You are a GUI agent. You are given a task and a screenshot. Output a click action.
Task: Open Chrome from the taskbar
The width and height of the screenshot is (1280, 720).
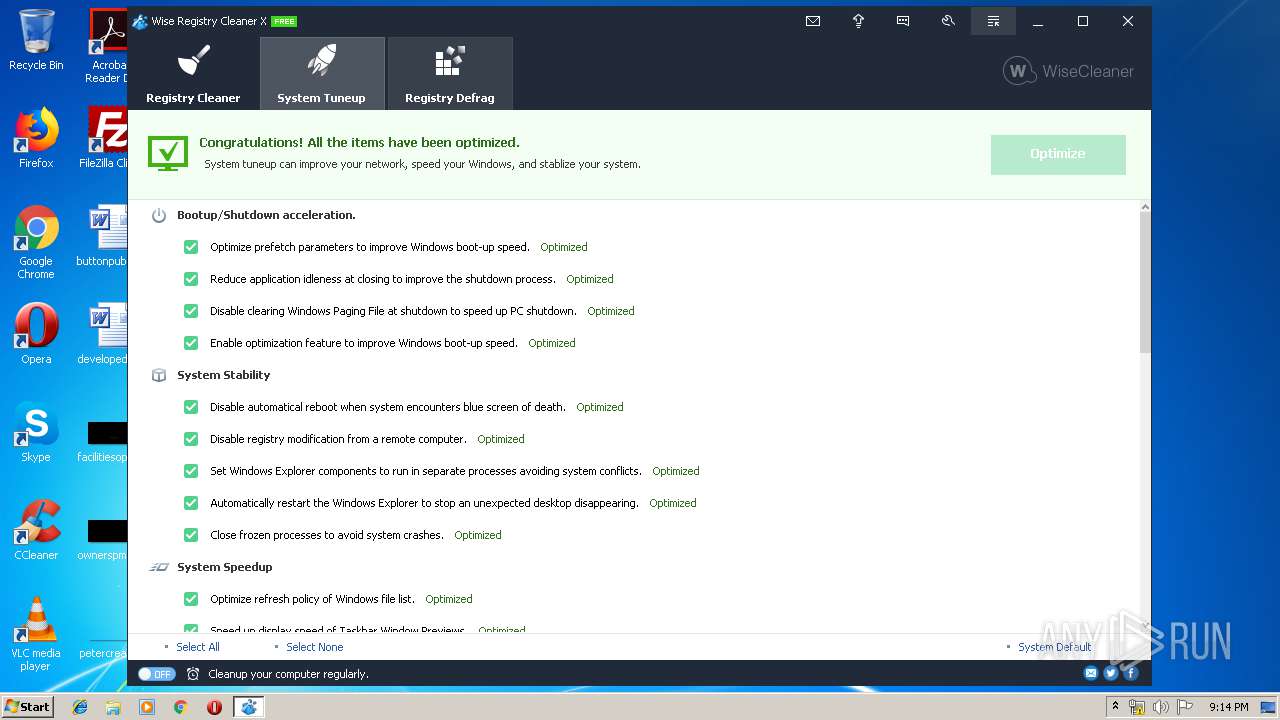click(180, 707)
